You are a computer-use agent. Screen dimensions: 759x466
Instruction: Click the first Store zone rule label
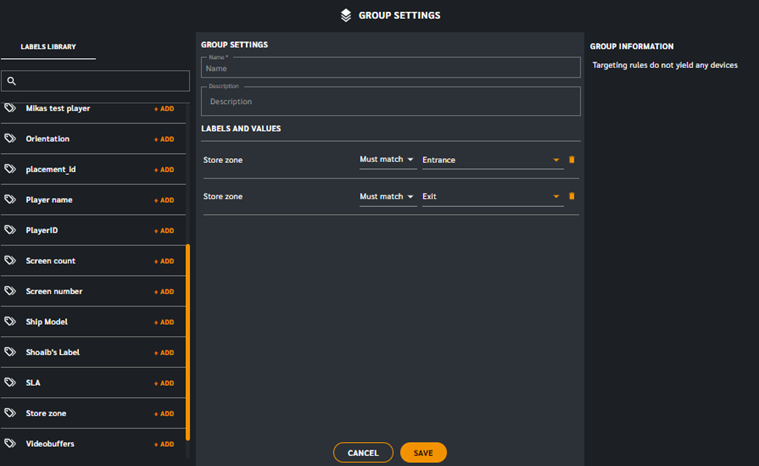click(x=223, y=160)
